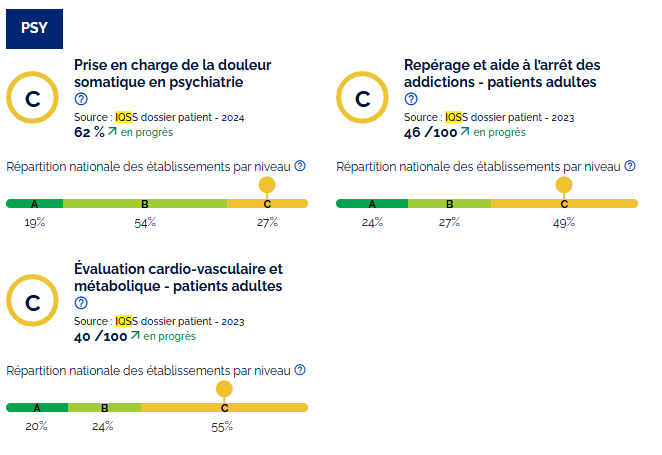Open help icon under cardio-vasculaire indicator title
The height and width of the screenshot is (455, 662).
click(x=81, y=303)
